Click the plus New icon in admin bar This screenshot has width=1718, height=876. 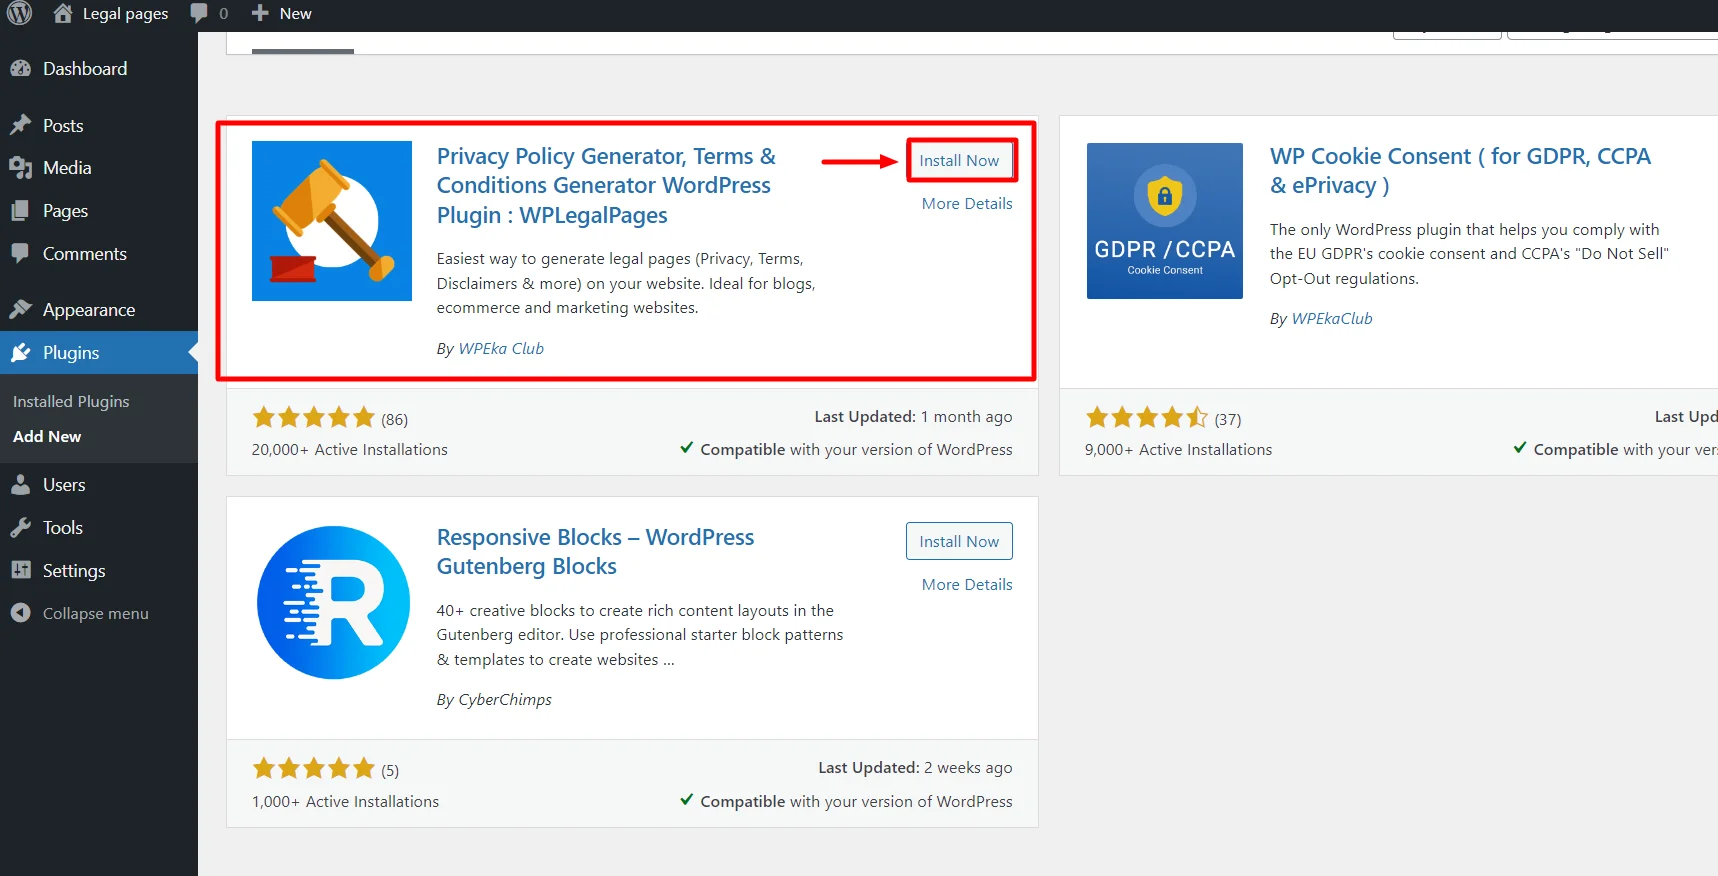tap(260, 13)
